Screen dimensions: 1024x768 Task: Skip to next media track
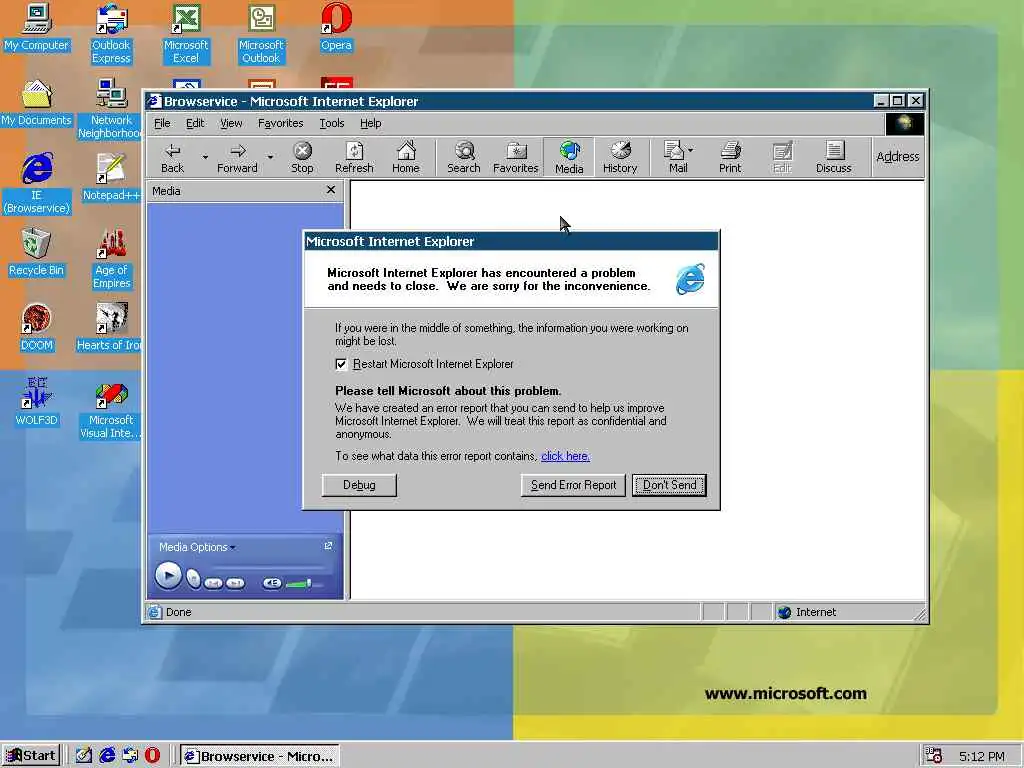(235, 583)
